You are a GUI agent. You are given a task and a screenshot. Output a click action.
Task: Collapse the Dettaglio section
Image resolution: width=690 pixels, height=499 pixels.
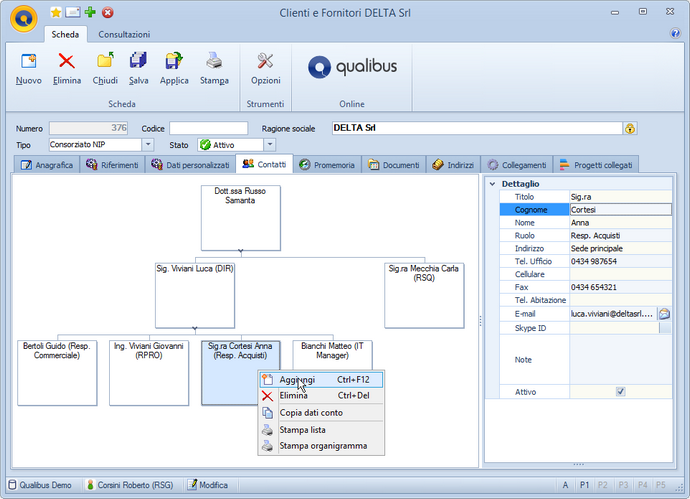point(492,184)
